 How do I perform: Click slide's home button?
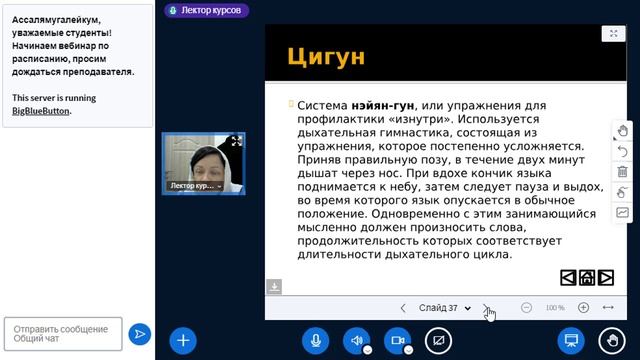tap(587, 278)
